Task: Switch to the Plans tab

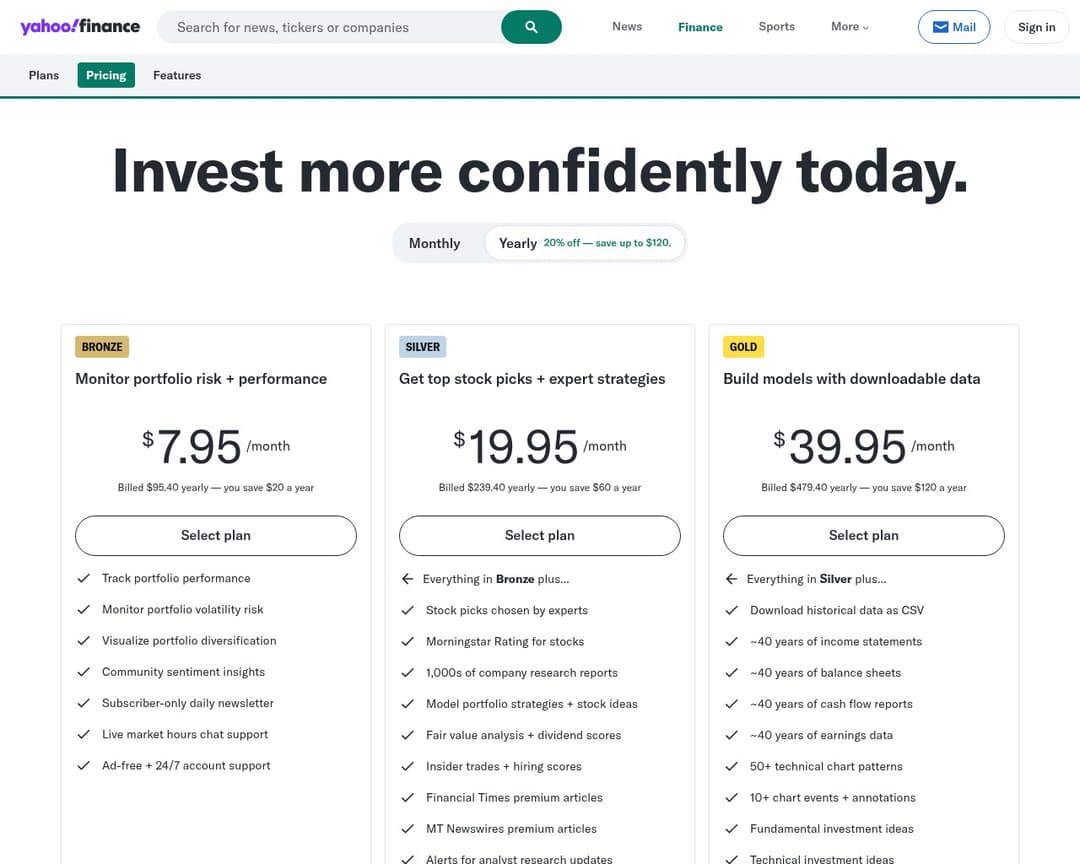Action: pyautogui.click(x=43, y=75)
